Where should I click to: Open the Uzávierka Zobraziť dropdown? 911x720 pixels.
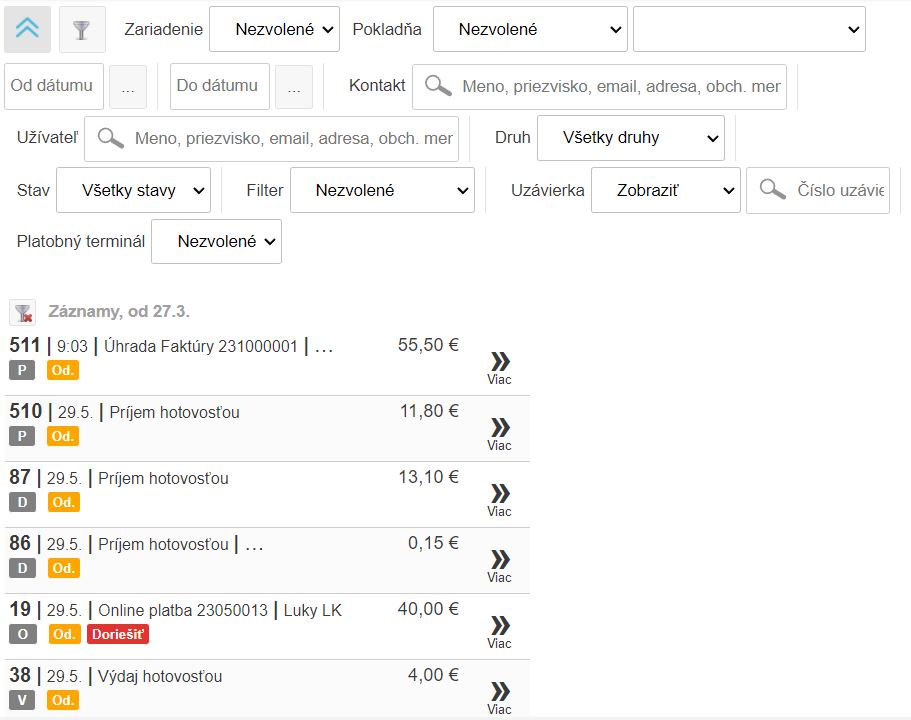[665, 189]
